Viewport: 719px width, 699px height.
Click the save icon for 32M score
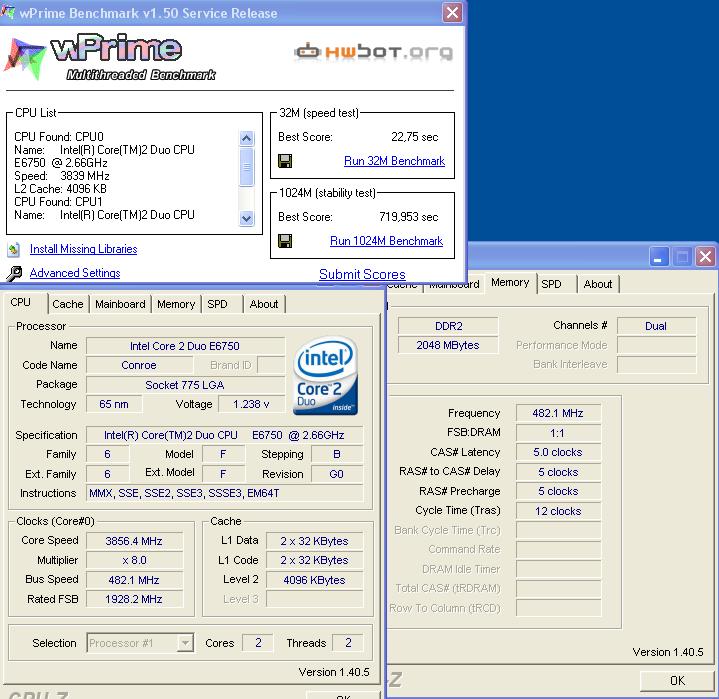click(x=285, y=161)
